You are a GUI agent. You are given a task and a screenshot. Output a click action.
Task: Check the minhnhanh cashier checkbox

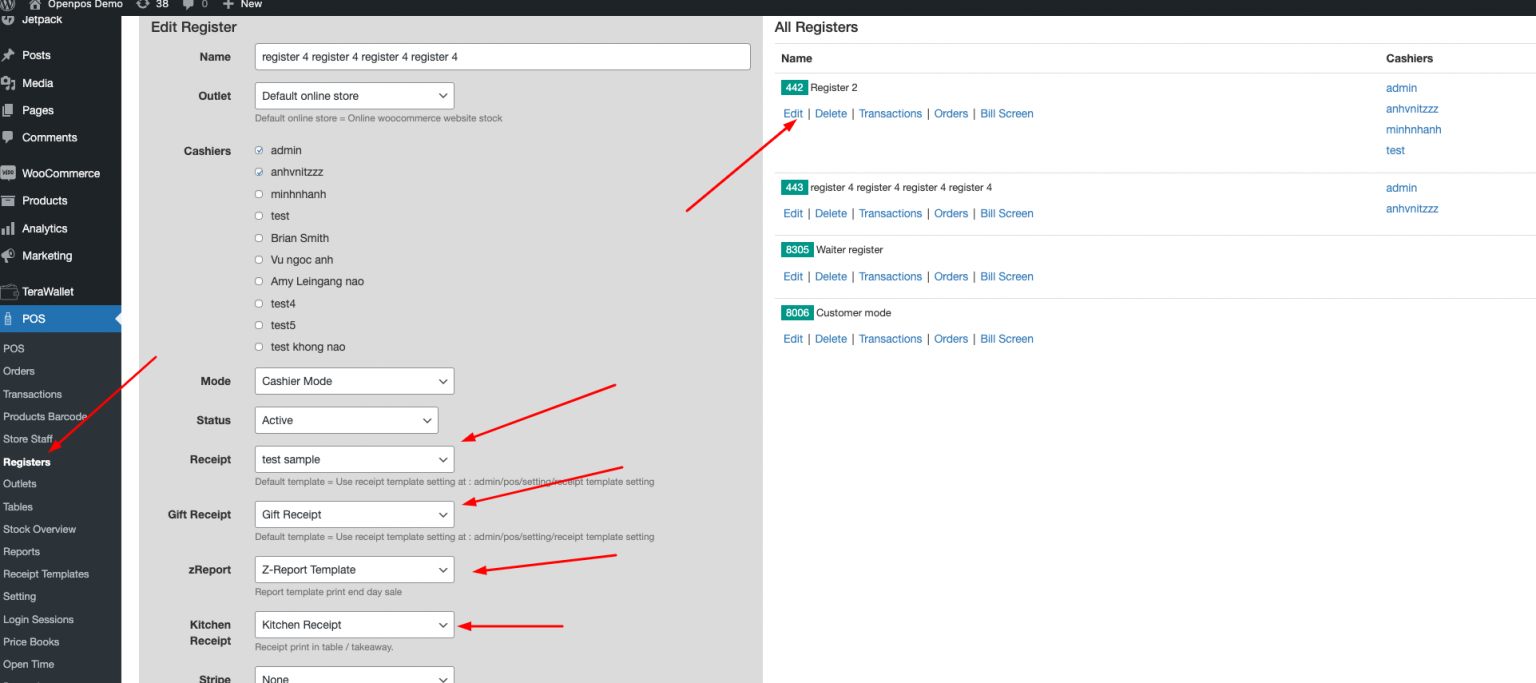260,193
